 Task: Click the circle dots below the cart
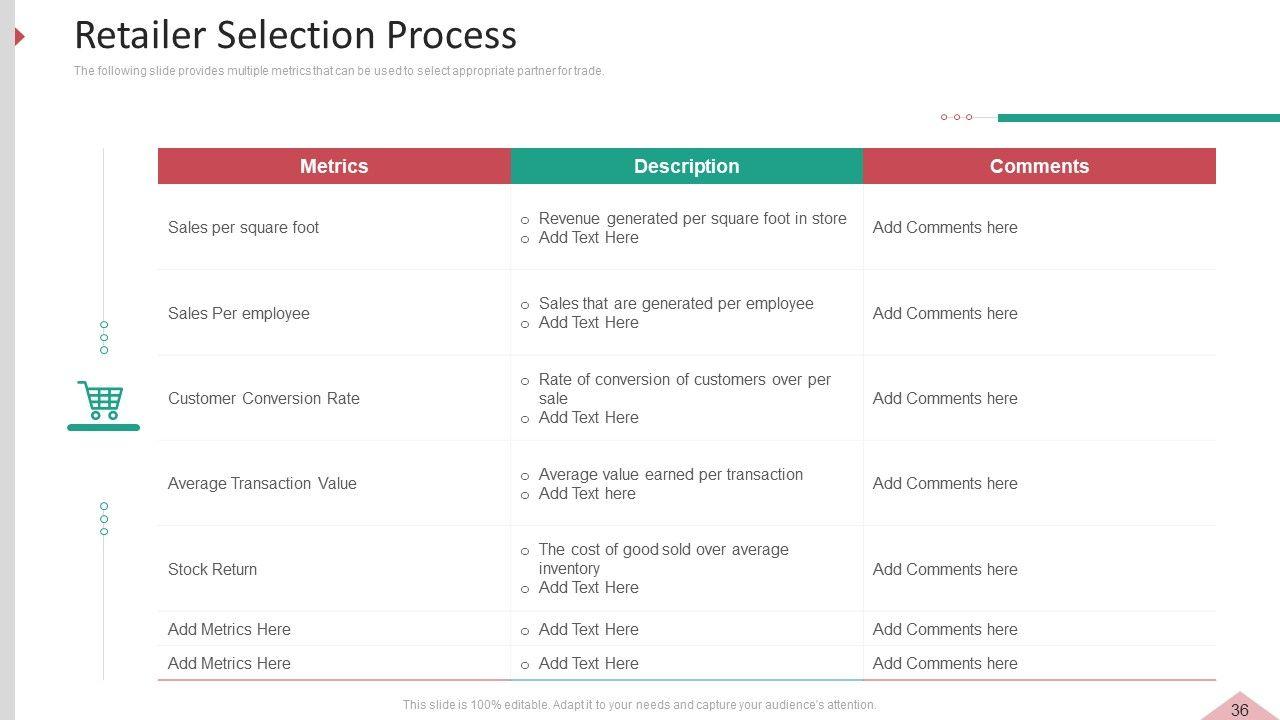point(104,518)
